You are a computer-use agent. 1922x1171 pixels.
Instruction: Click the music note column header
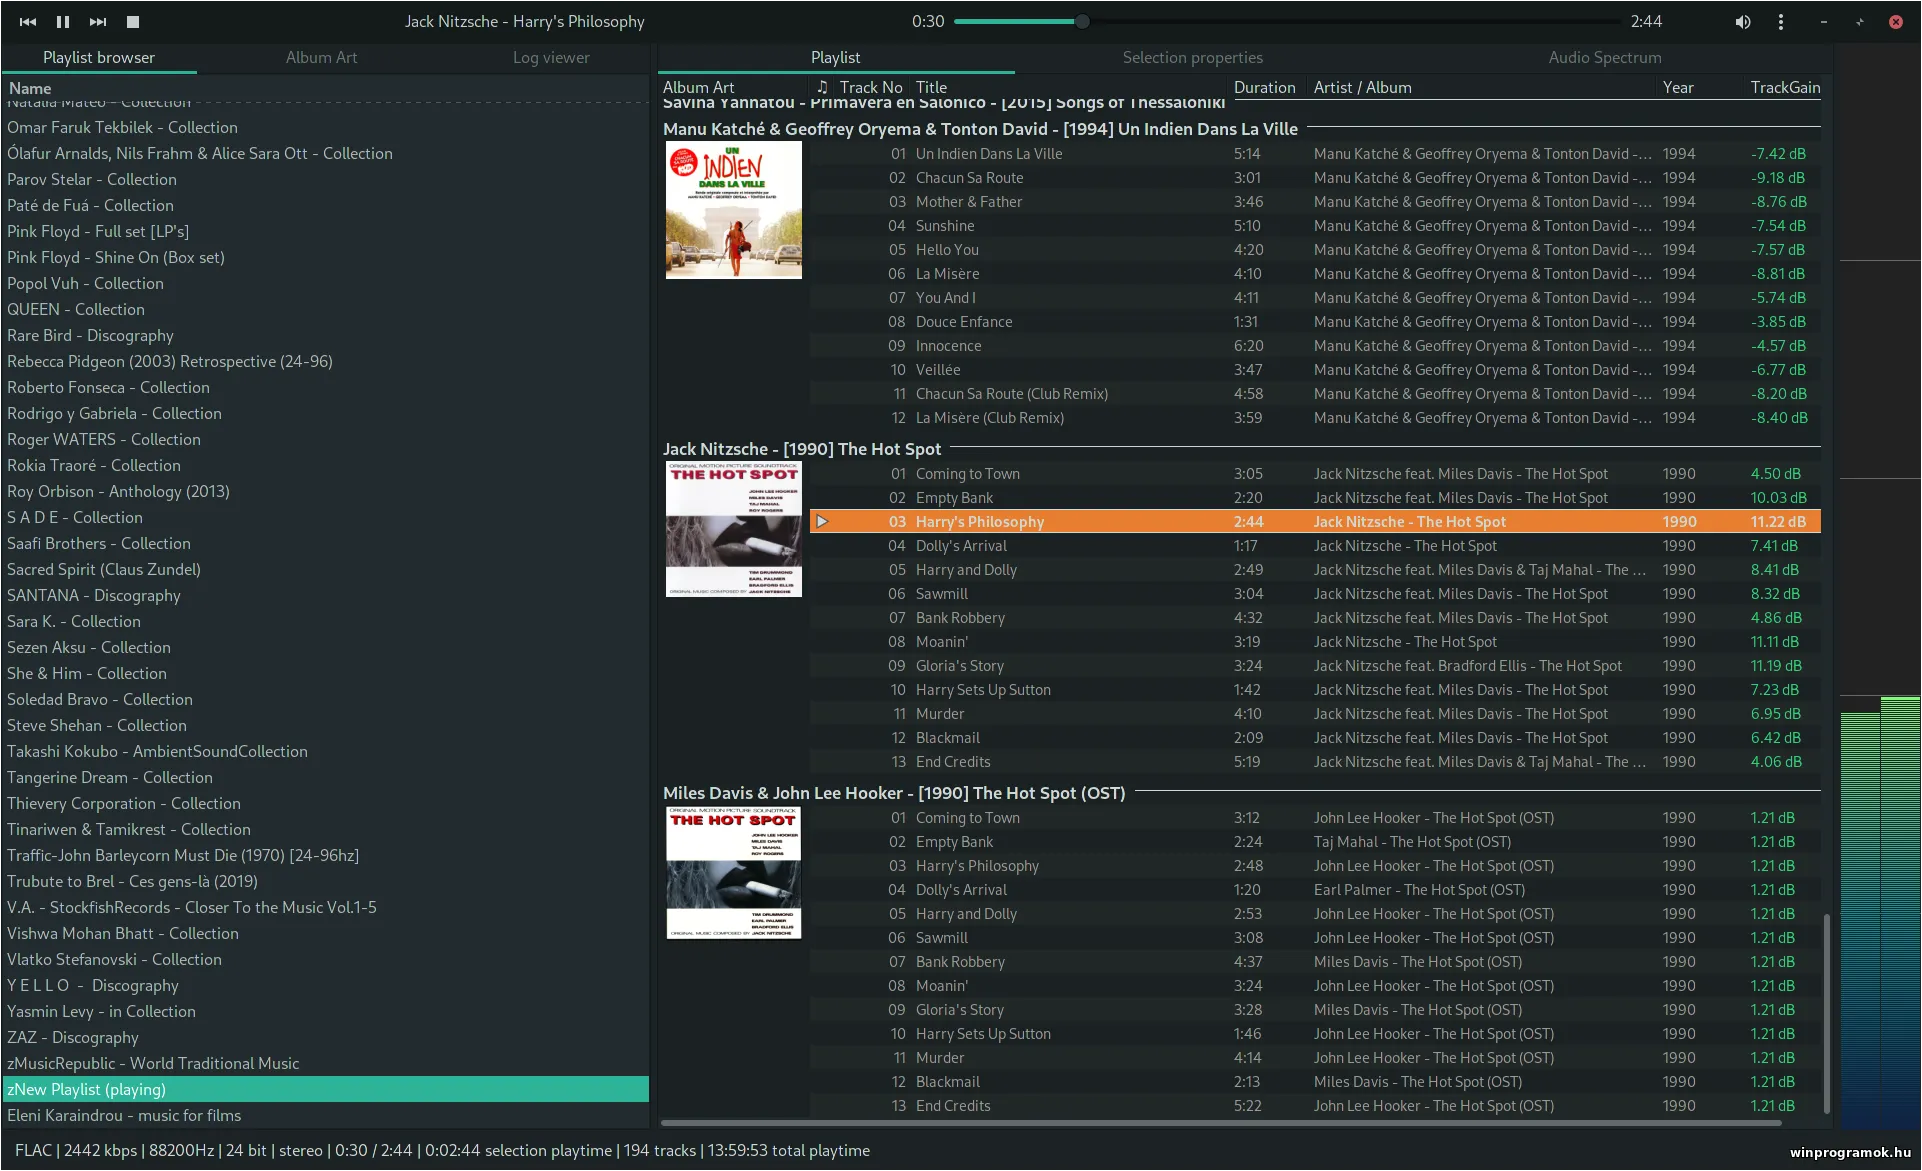tap(822, 87)
